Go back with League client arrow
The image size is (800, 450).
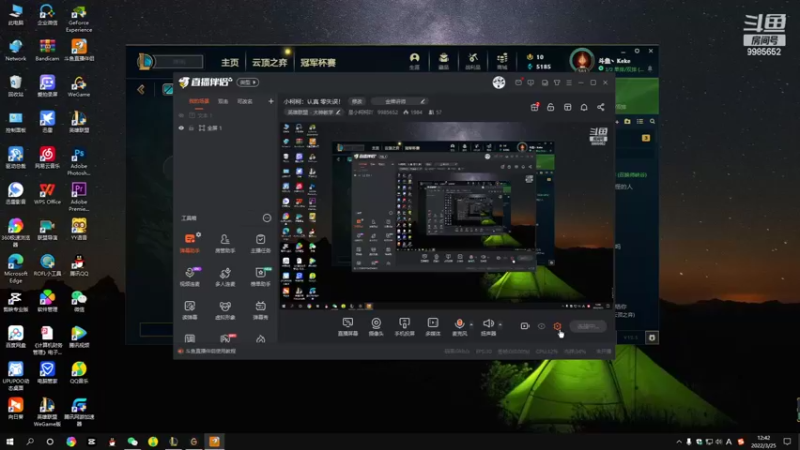pos(141,90)
